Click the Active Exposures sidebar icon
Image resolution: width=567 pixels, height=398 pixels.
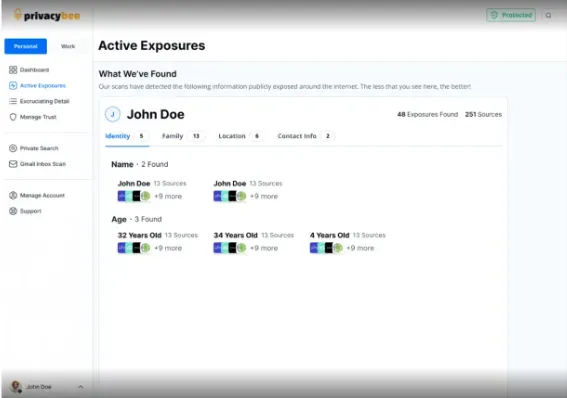pyautogui.click(x=13, y=86)
